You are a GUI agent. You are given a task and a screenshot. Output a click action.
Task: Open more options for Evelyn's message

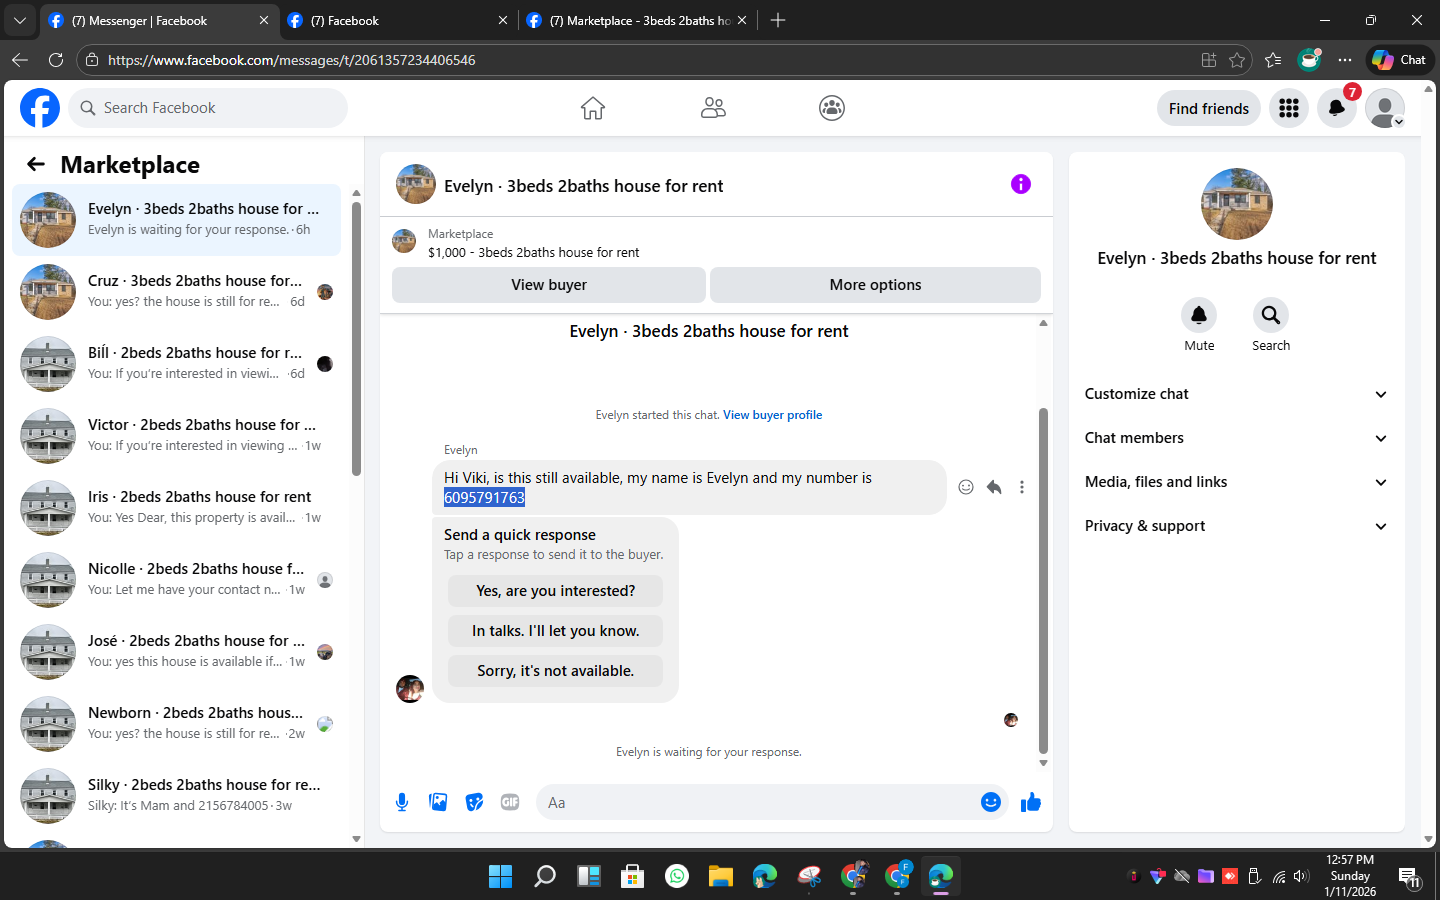1022,487
